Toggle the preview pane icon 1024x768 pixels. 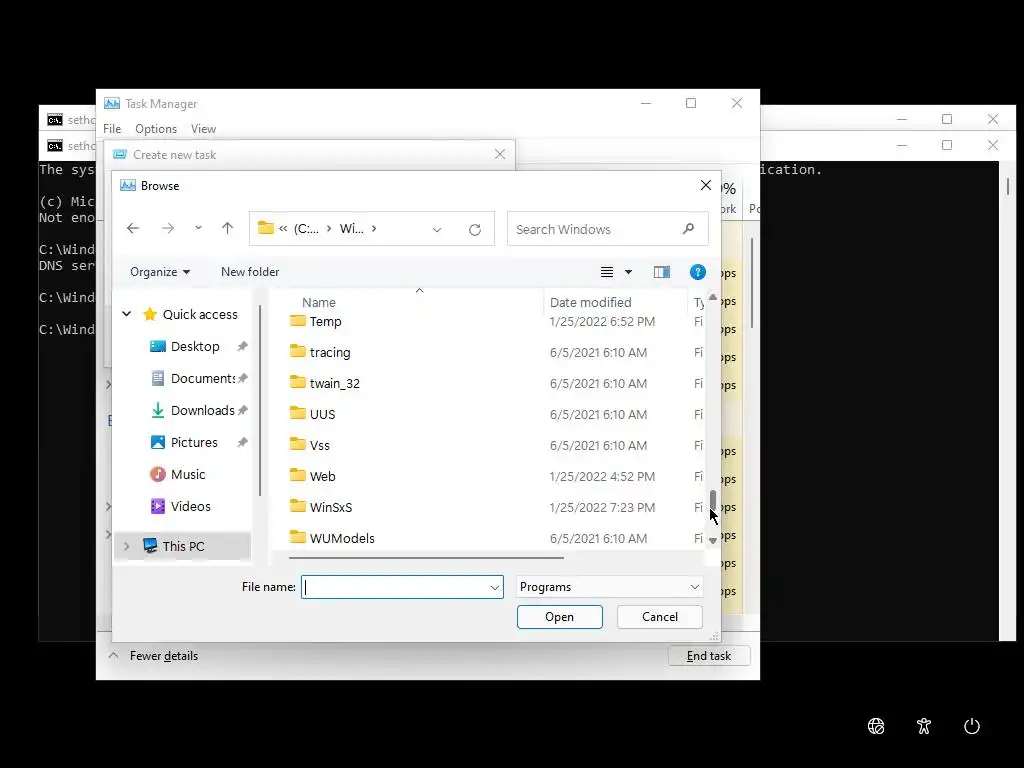662,272
